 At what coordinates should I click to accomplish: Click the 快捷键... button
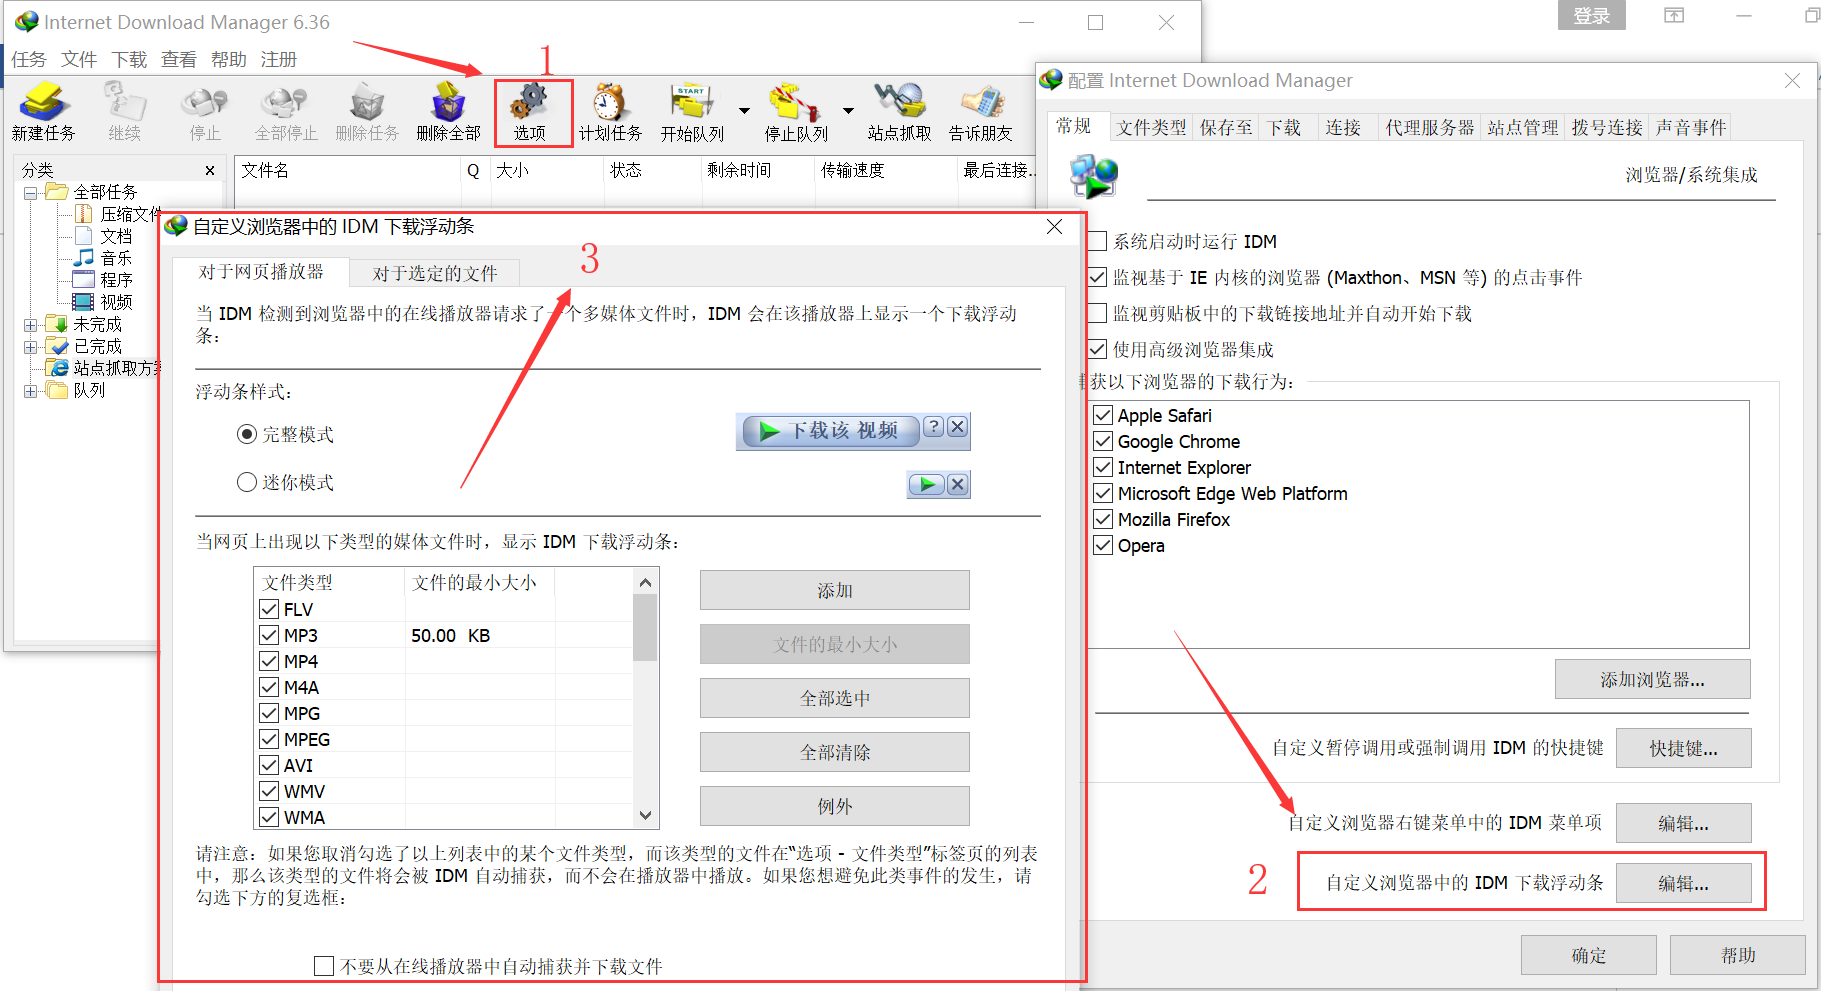click(x=1684, y=748)
